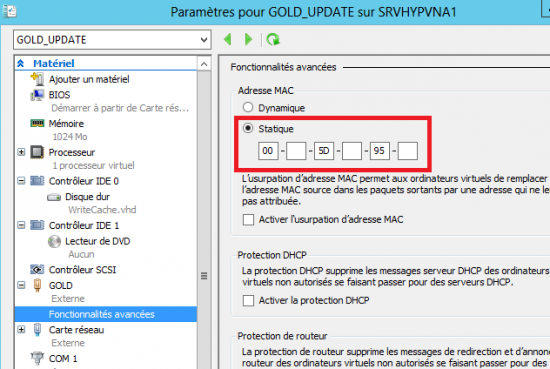Click the Contrôleur IDE 0 icon
The height and width of the screenshot is (369, 550).
(x=37, y=181)
